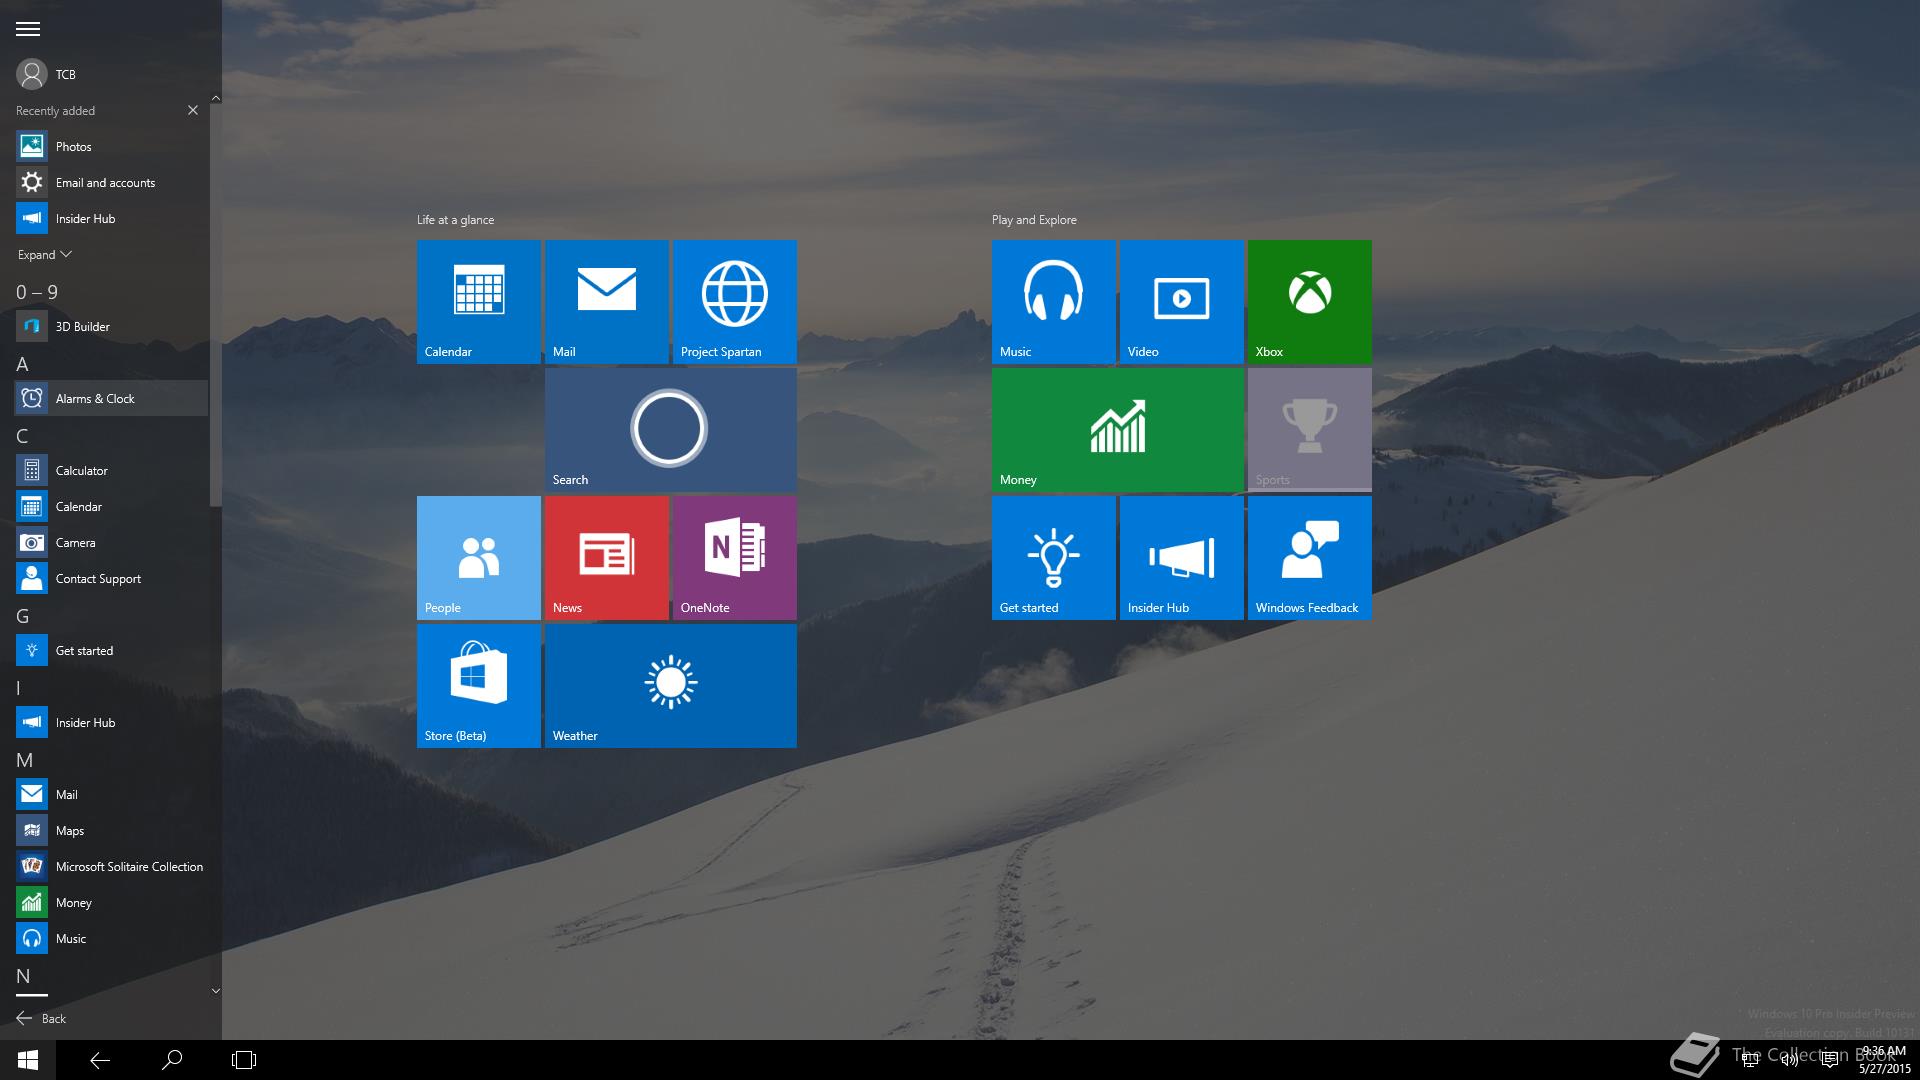Open the News tile
Image resolution: width=1920 pixels, height=1080 pixels.
(x=606, y=557)
